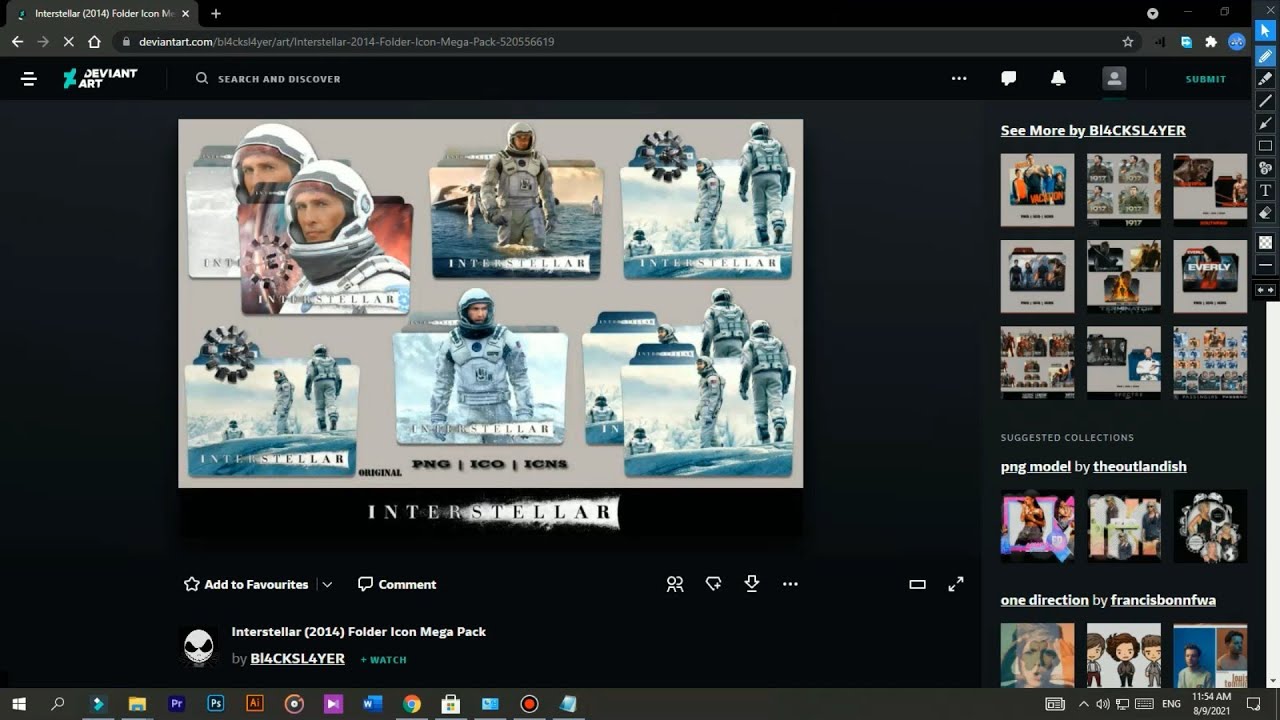Screen dimensions: 1280x720
Task: Bookmark this page with the star
Action: coord(1128,42)
